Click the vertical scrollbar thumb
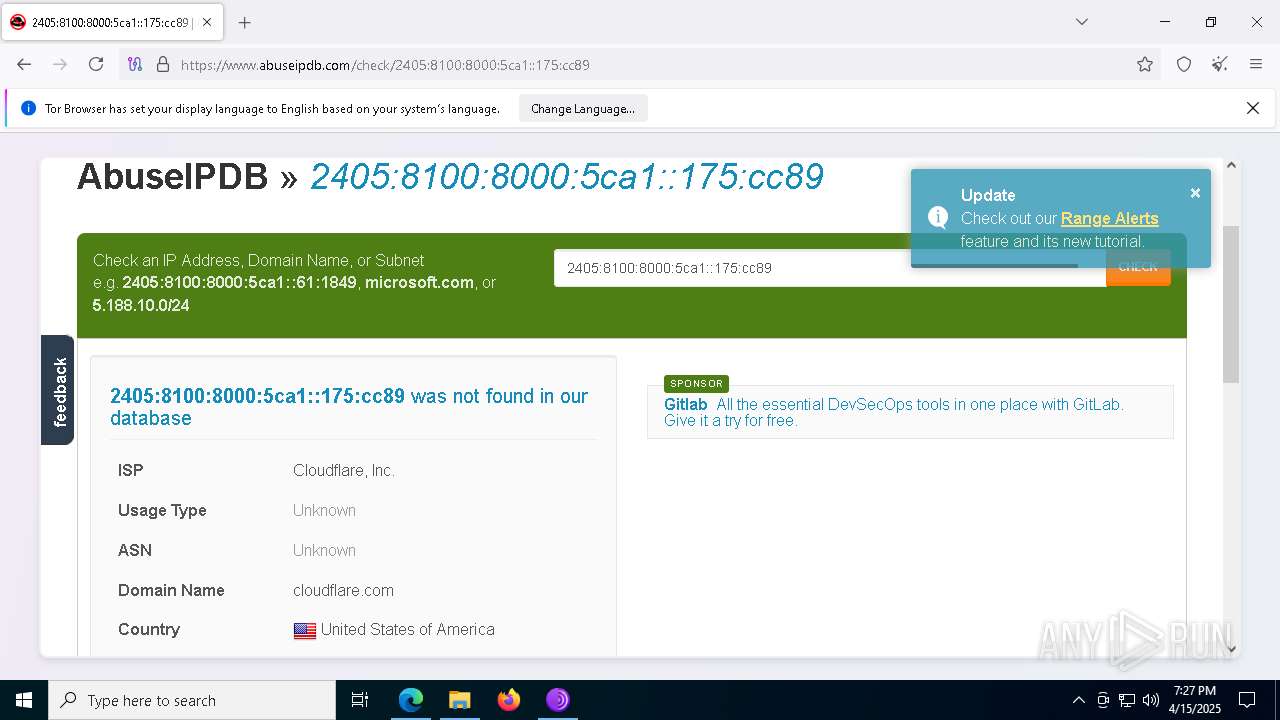This screenshot has height=720, width=1280. coord(1231,304)
